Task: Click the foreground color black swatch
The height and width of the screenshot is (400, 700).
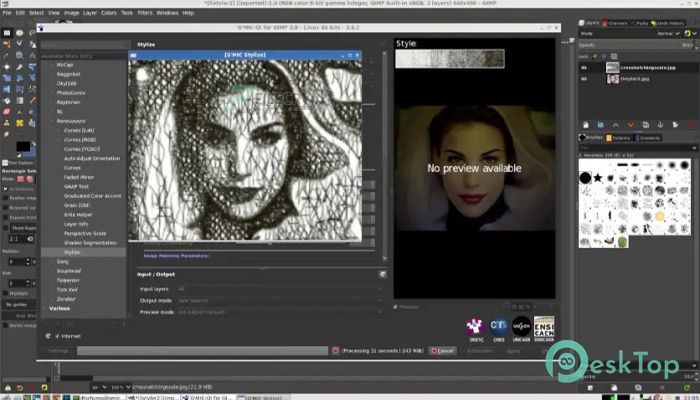Action: [x=23, y=146]
